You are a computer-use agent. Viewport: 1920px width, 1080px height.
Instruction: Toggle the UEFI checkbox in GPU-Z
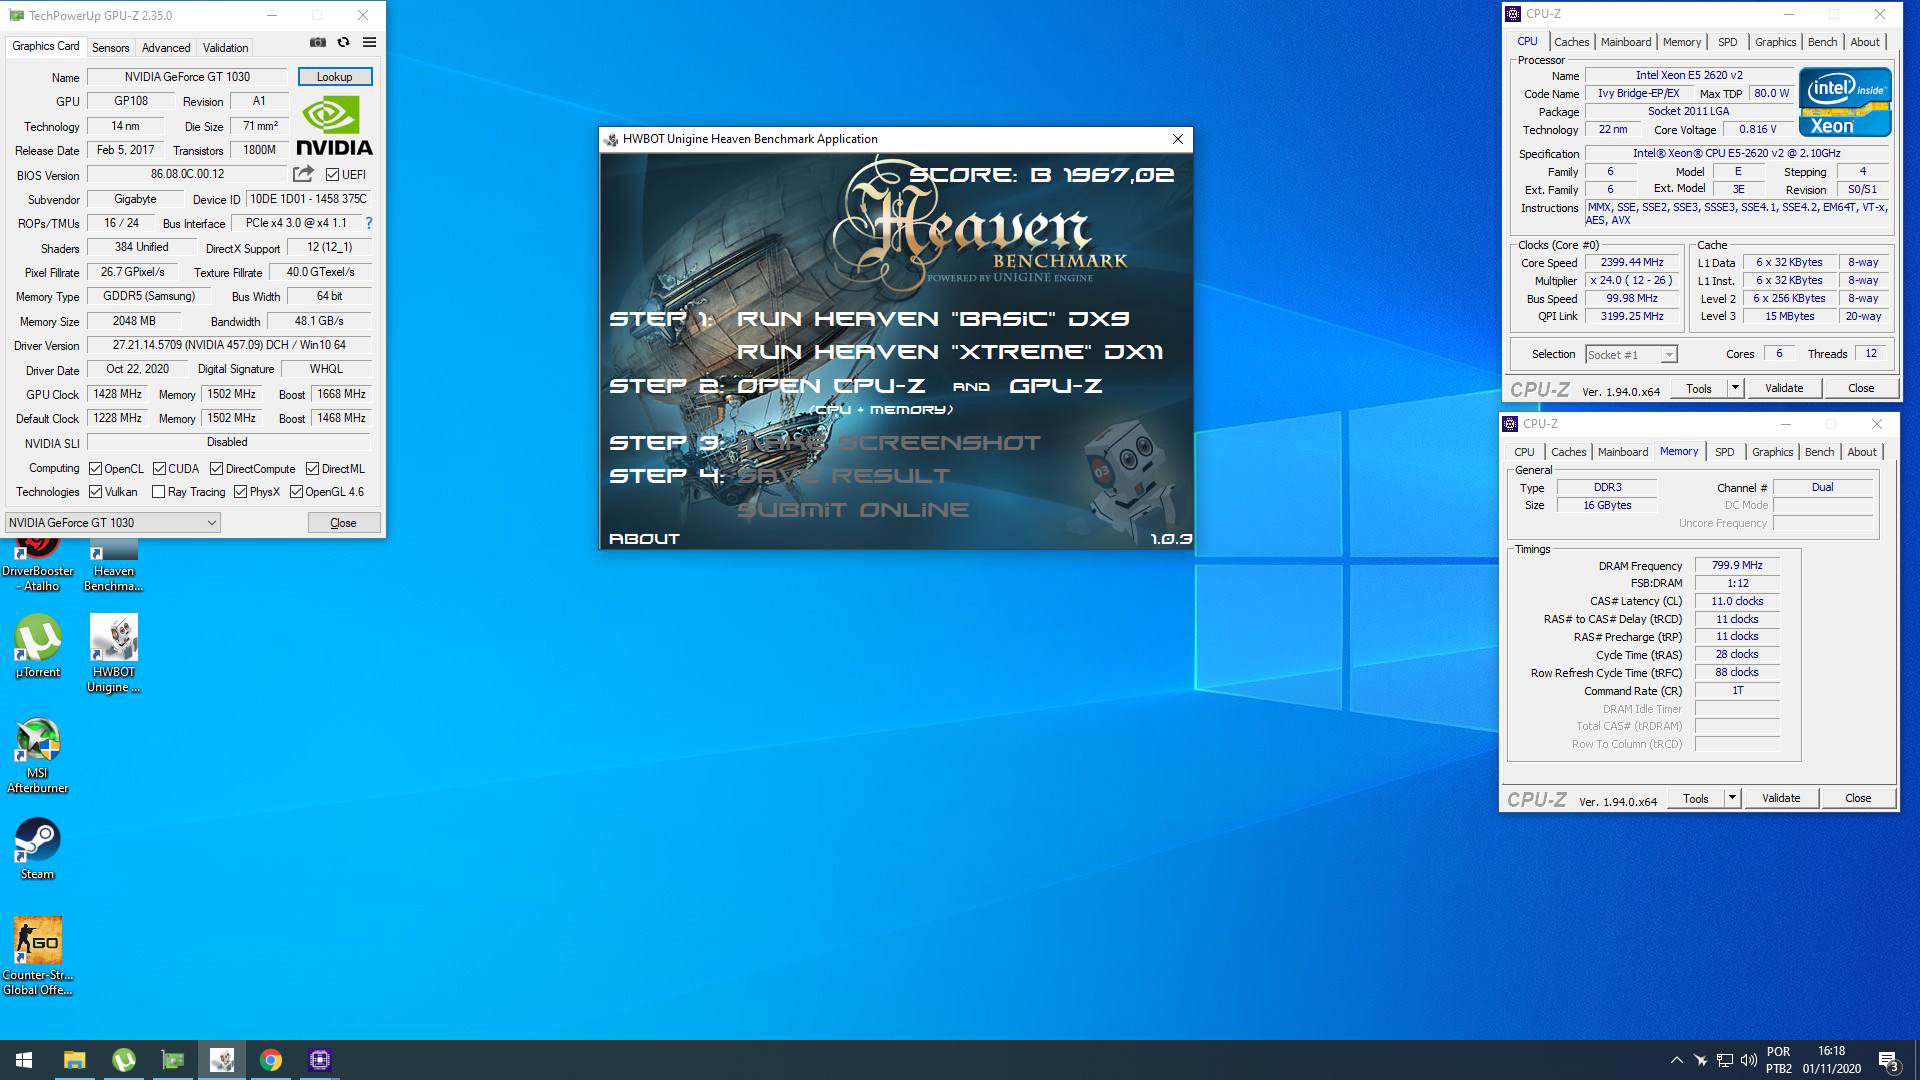click(x=333, y=174)
